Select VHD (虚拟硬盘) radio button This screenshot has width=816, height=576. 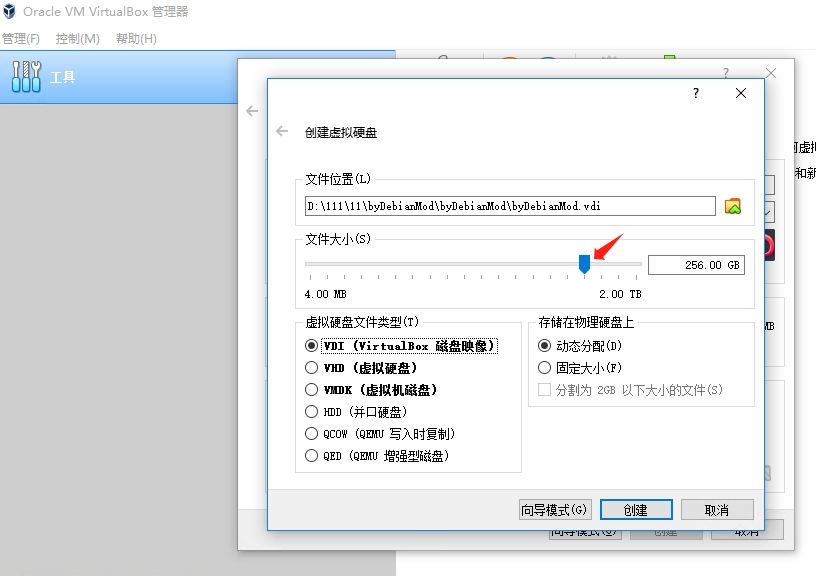click(x=311, y=368)
